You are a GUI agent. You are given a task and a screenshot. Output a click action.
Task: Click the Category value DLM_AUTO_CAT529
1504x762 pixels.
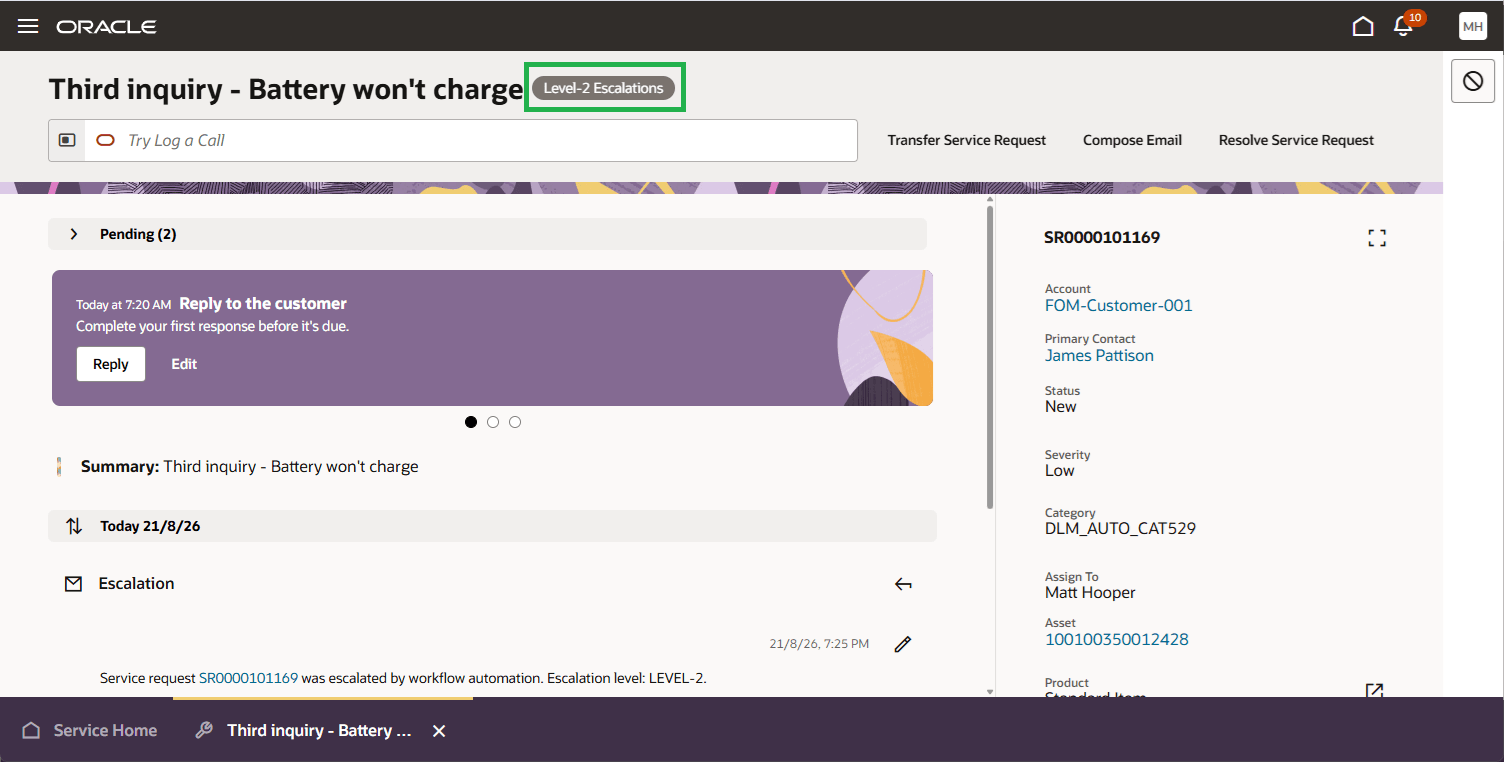tap(1120, 528)
